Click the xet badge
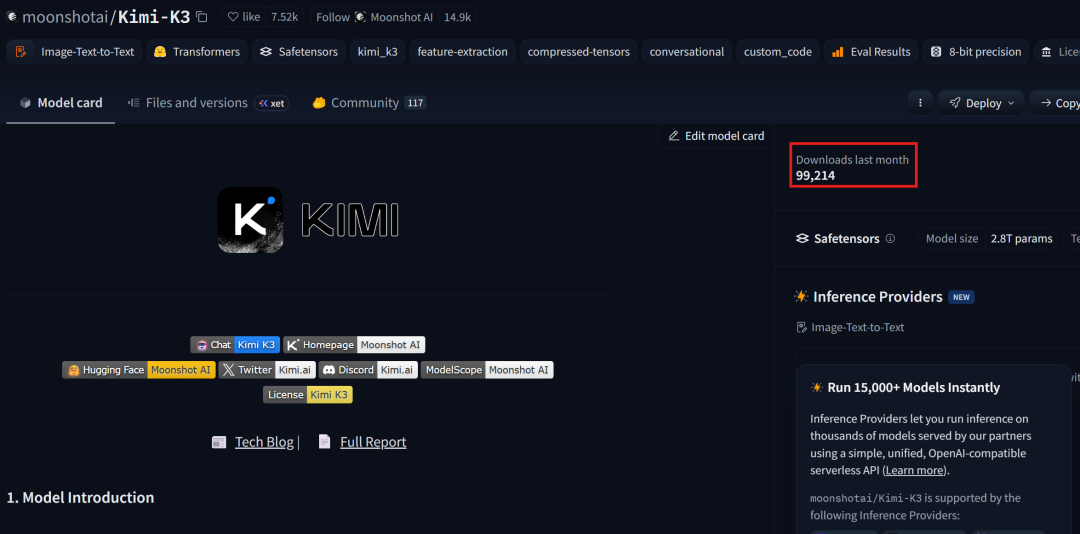1080x534 pixels. click(271, 103)
